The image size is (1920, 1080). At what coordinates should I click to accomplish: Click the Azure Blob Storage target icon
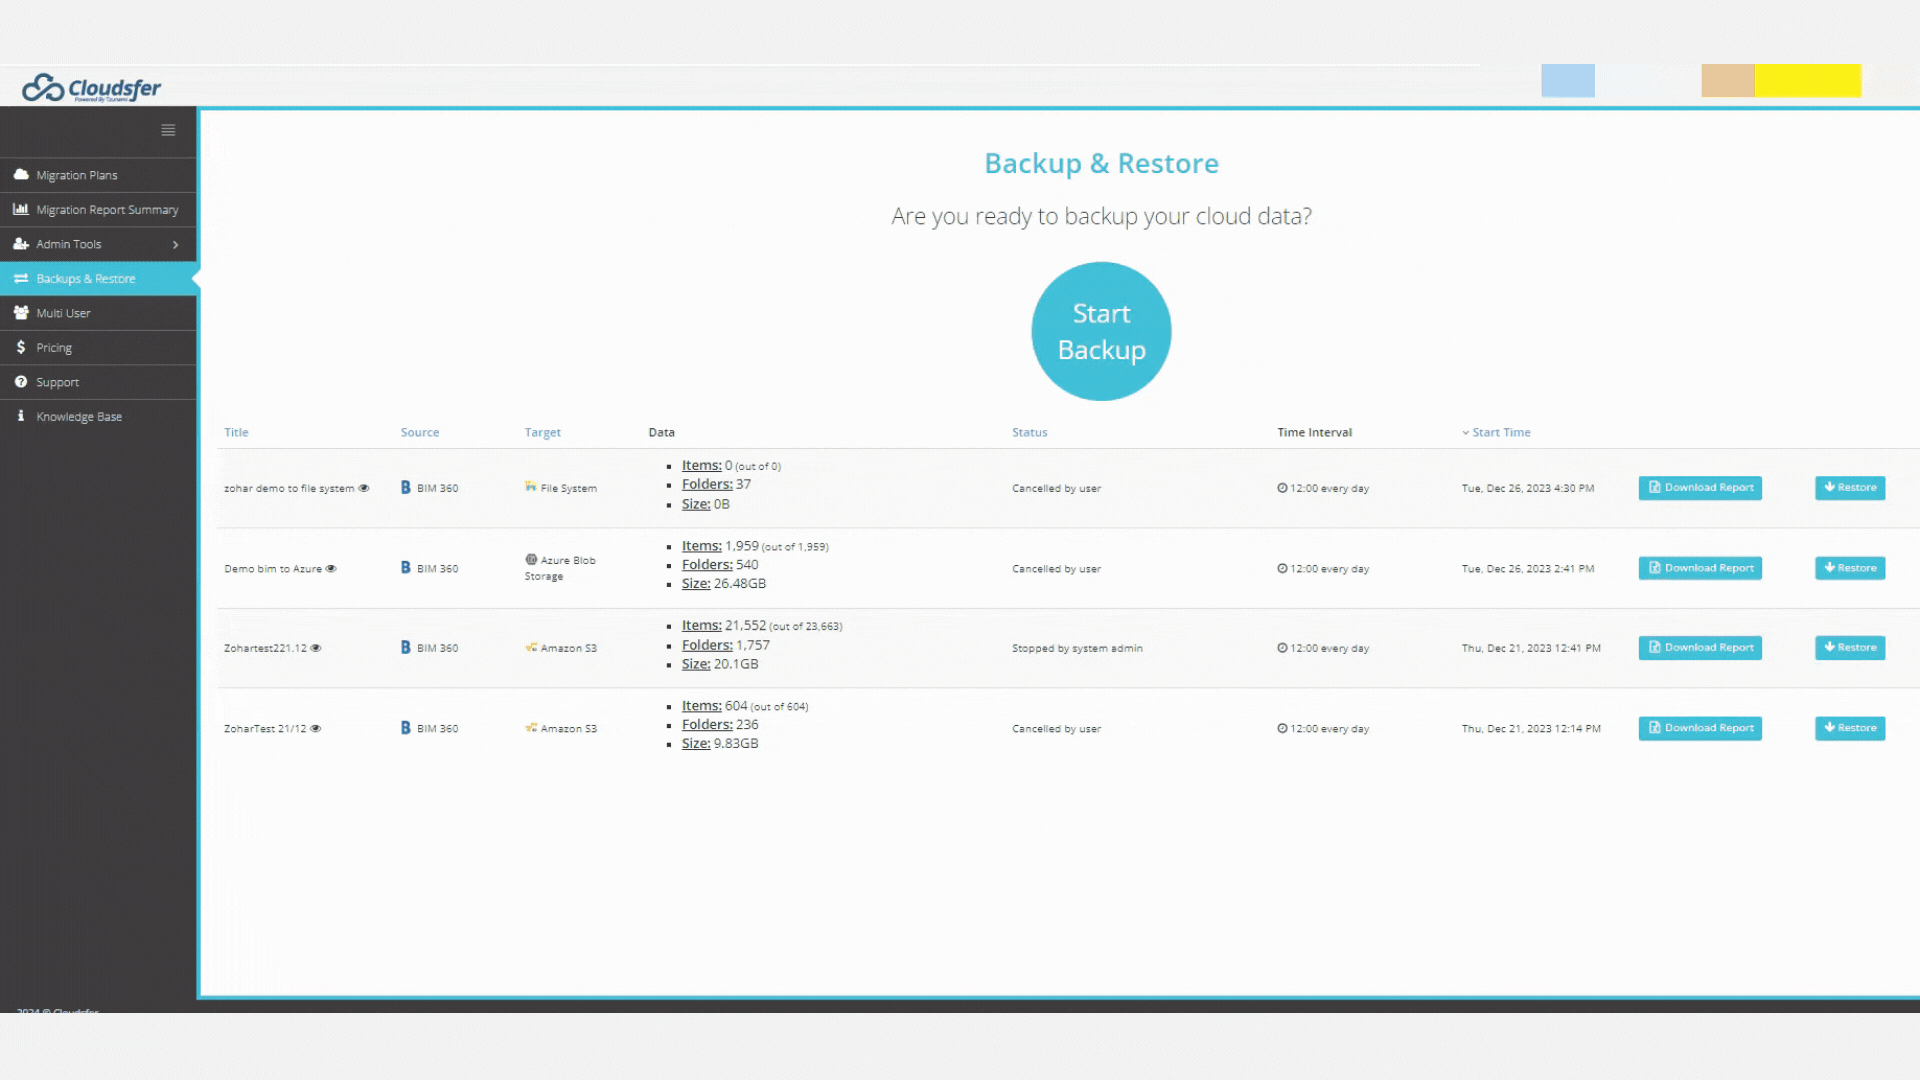tap(531, 559)
